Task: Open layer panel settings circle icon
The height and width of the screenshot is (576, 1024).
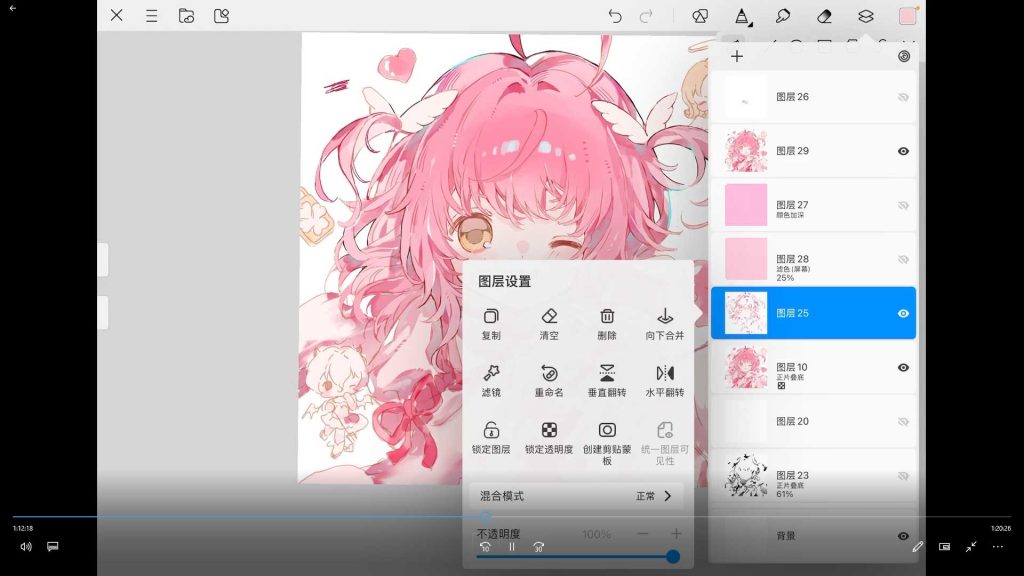Action: pos(904,56)
